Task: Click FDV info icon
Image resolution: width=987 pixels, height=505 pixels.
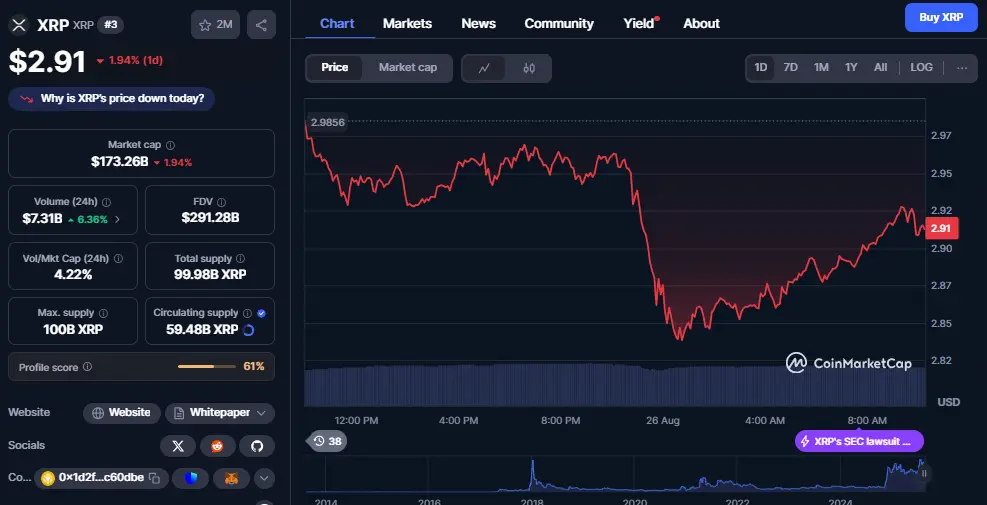Action: (220, 202)
